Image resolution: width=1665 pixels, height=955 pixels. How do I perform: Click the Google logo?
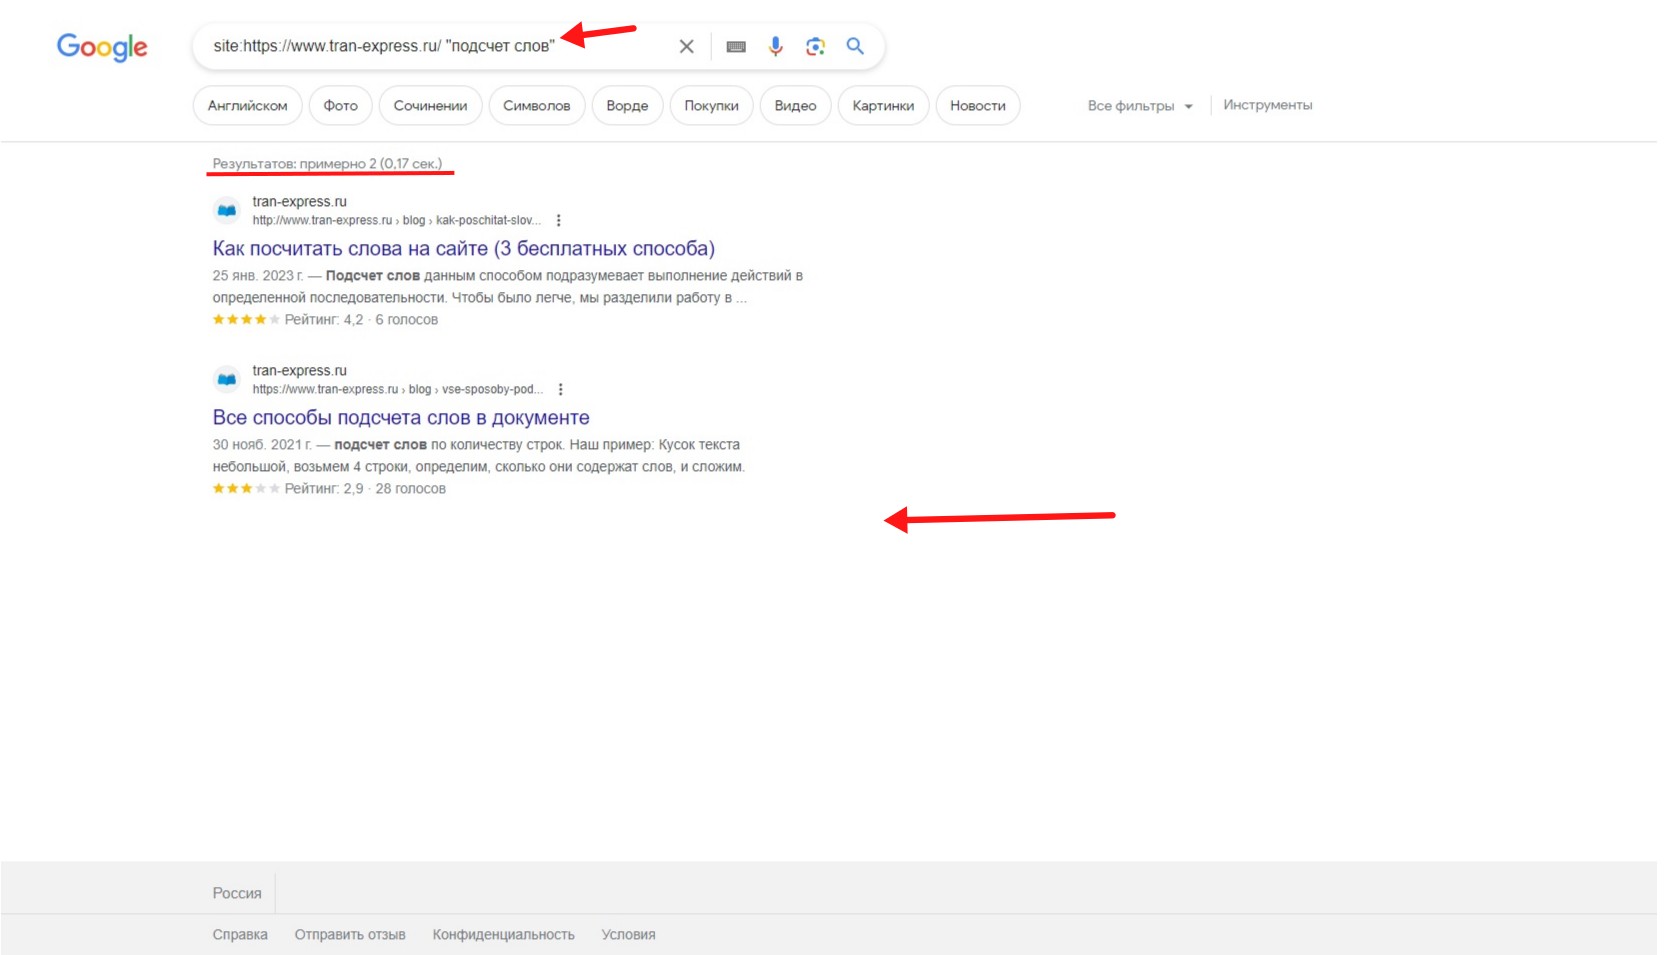(x=102, y=46)
